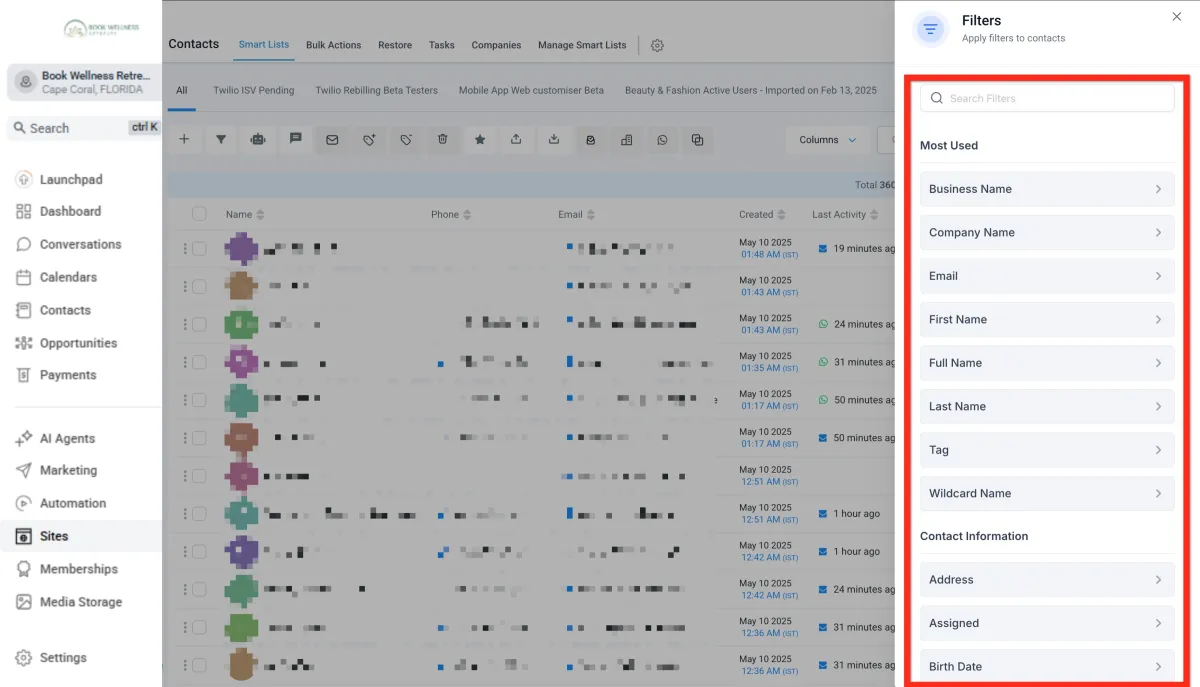
Task: Click the send email envelope icon
Action: tap(332, 140)
